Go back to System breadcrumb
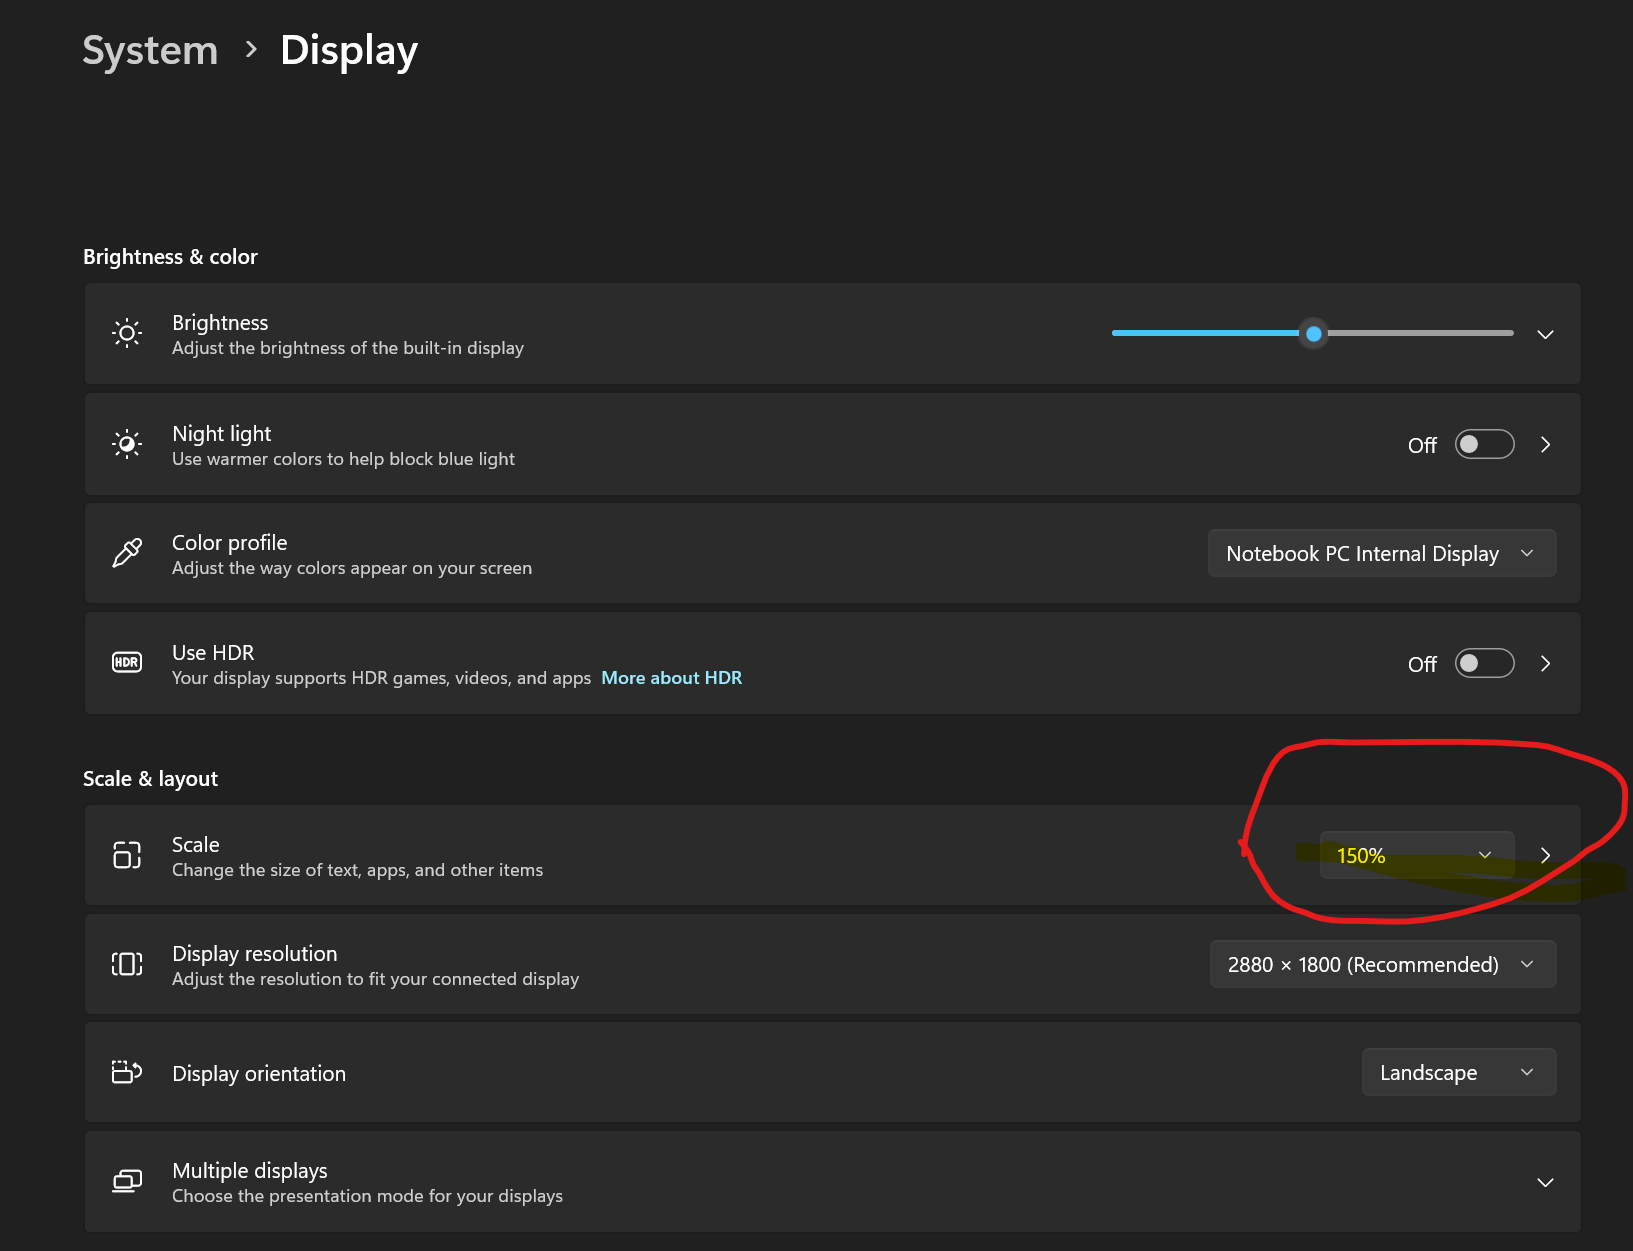1633x1251 pixels. [150, 50]
